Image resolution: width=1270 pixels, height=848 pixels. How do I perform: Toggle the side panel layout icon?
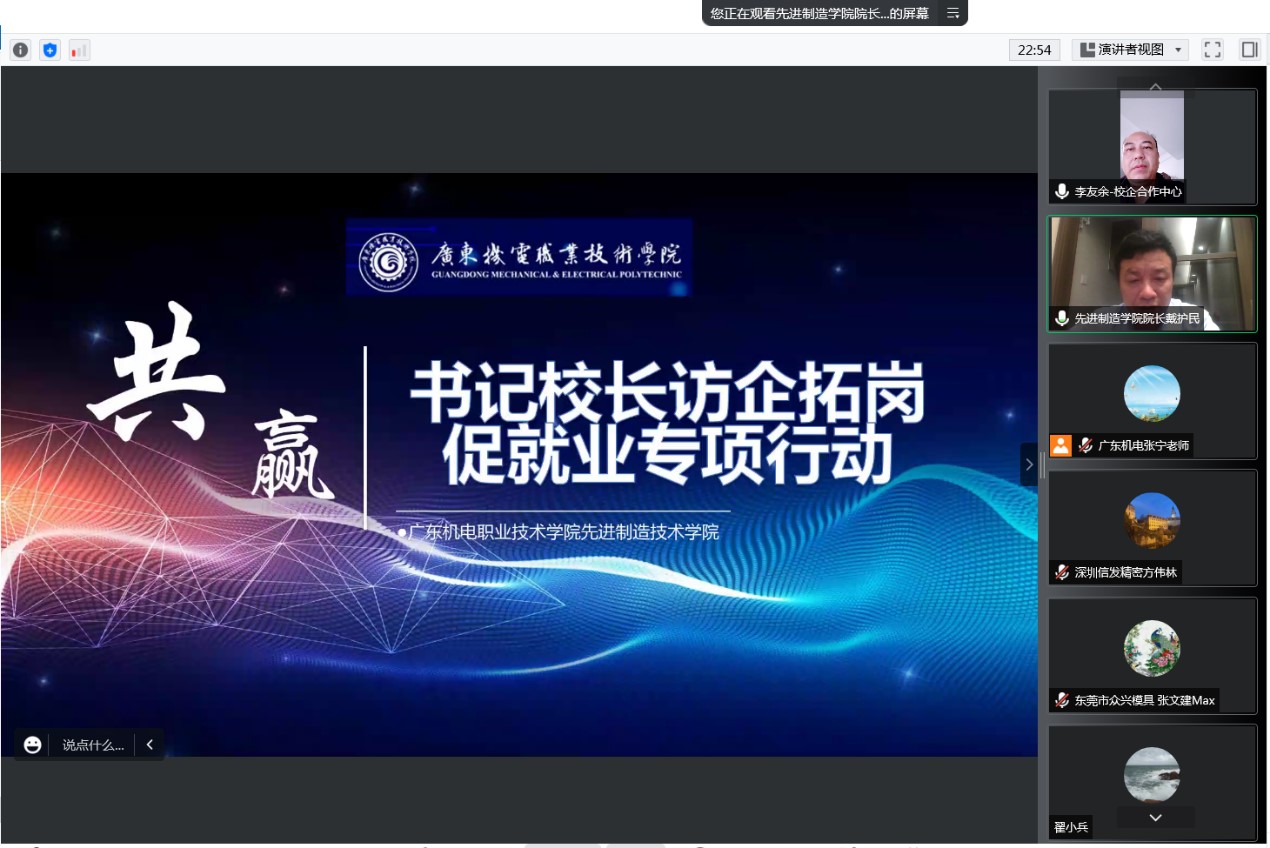tap(1249, 50)
